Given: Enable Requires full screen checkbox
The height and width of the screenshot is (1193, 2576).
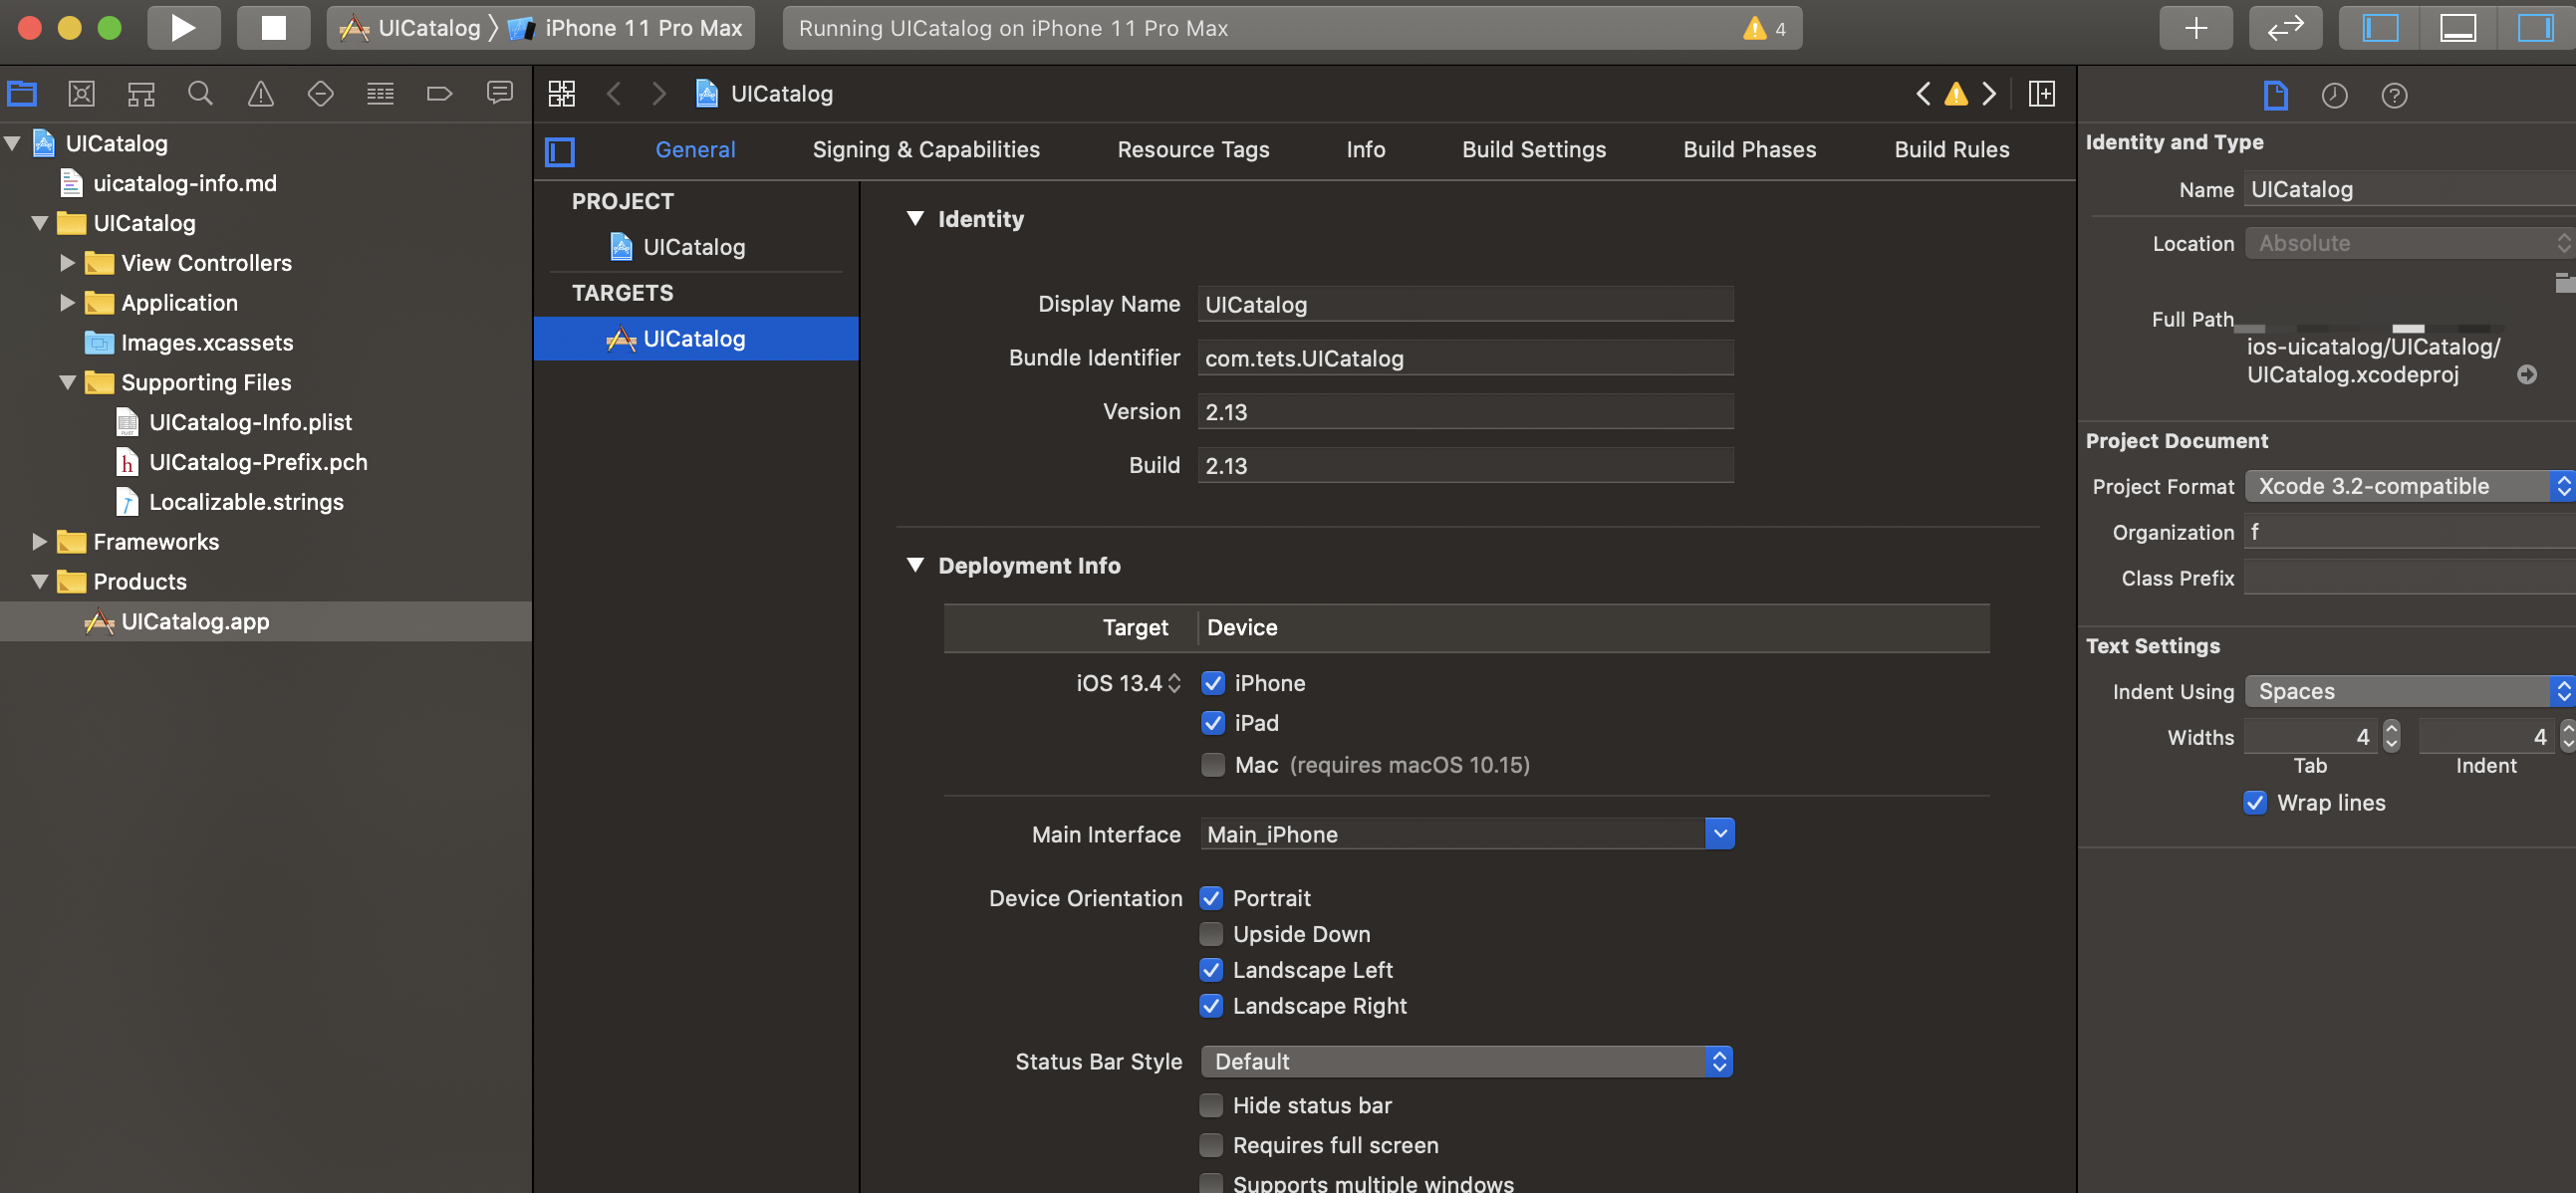Looking at the screenshot, I should [x=1210, y=1145].
